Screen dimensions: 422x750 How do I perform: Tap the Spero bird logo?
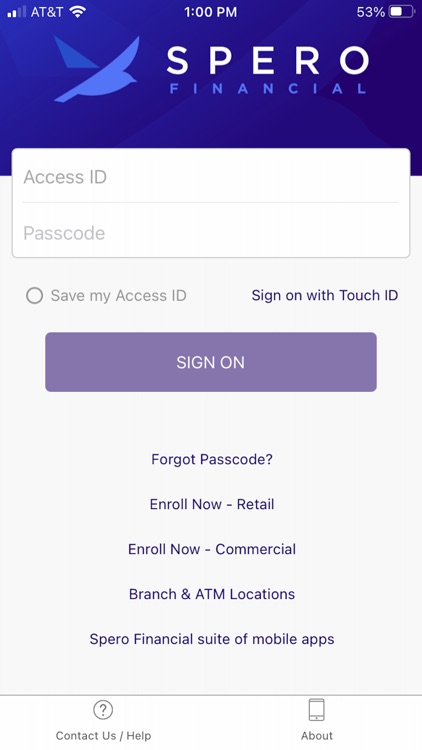pos(97,68)
